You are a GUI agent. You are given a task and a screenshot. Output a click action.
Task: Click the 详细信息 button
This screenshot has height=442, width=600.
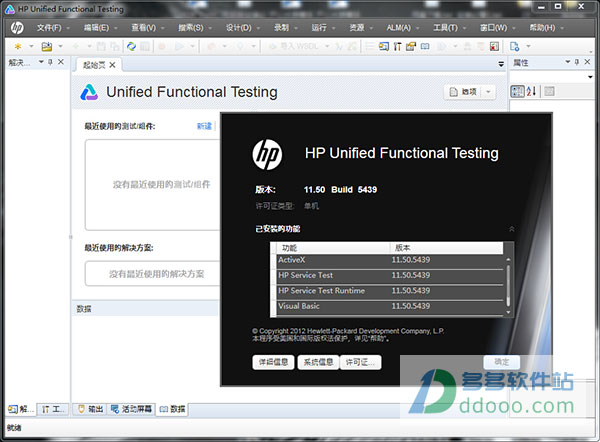(273, 362)
